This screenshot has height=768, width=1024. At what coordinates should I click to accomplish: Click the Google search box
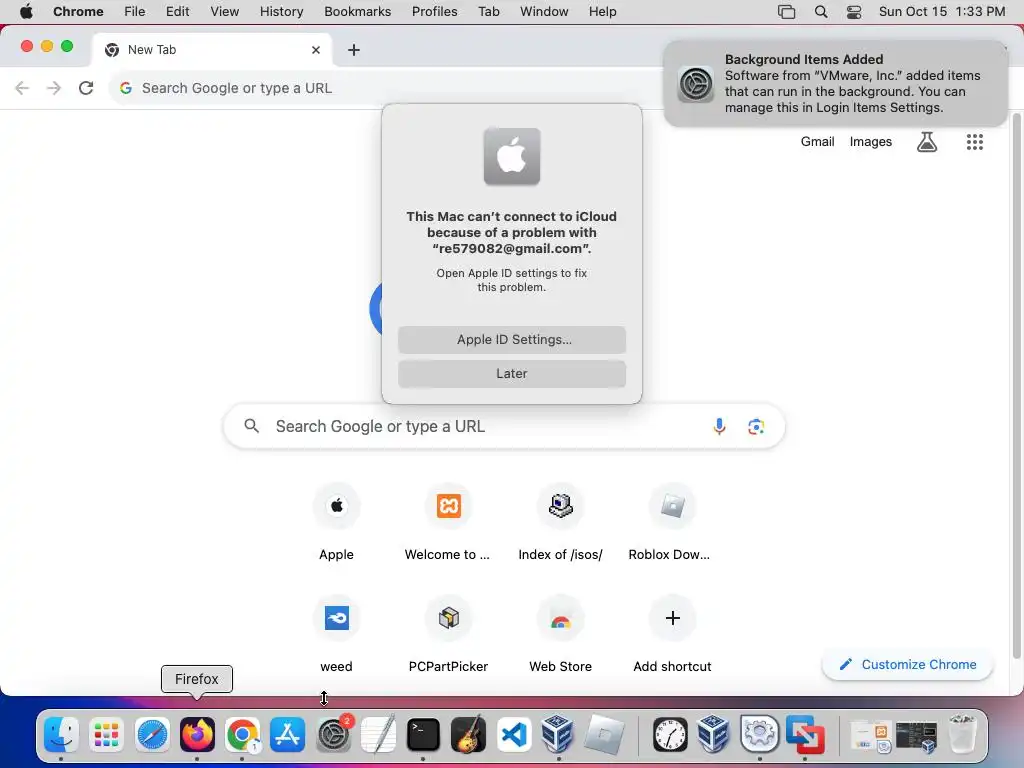503,426
